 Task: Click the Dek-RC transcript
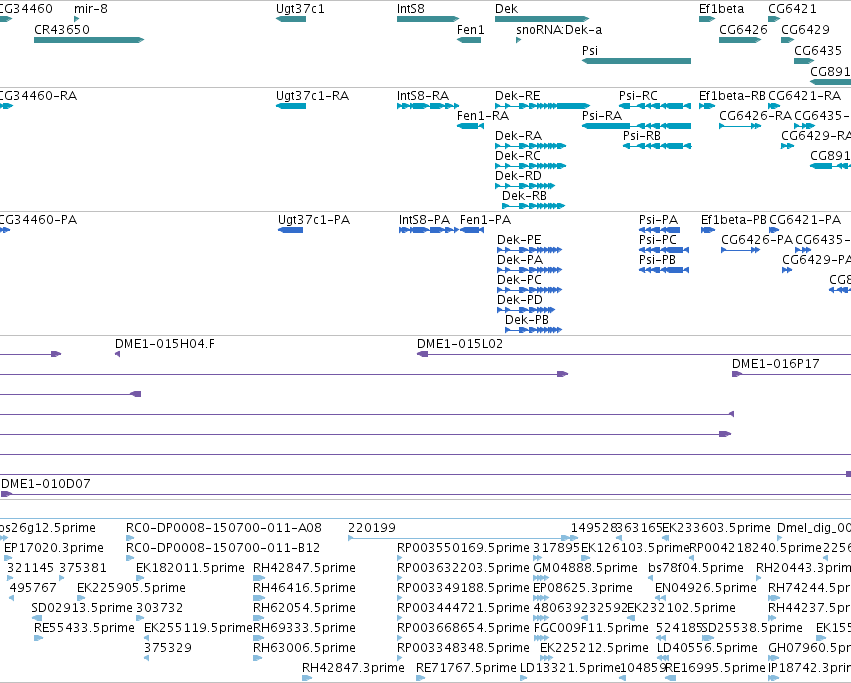pos(530,166)
